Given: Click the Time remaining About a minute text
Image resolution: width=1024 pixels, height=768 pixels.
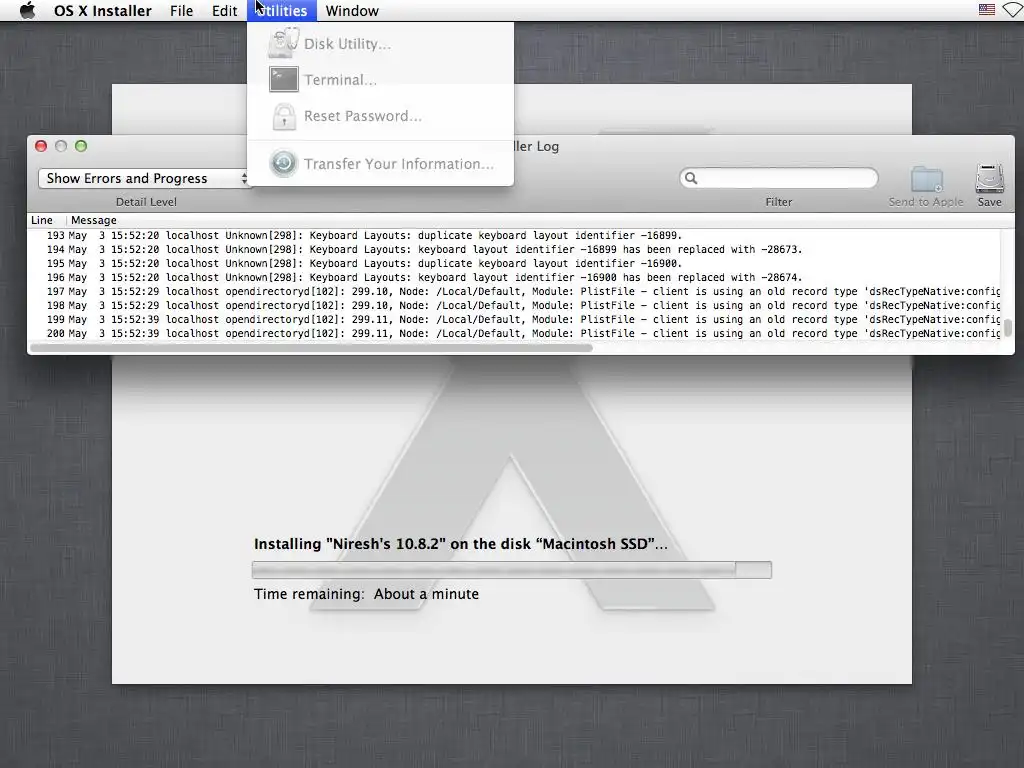Looking at the screenshot, I should point(366,594).
